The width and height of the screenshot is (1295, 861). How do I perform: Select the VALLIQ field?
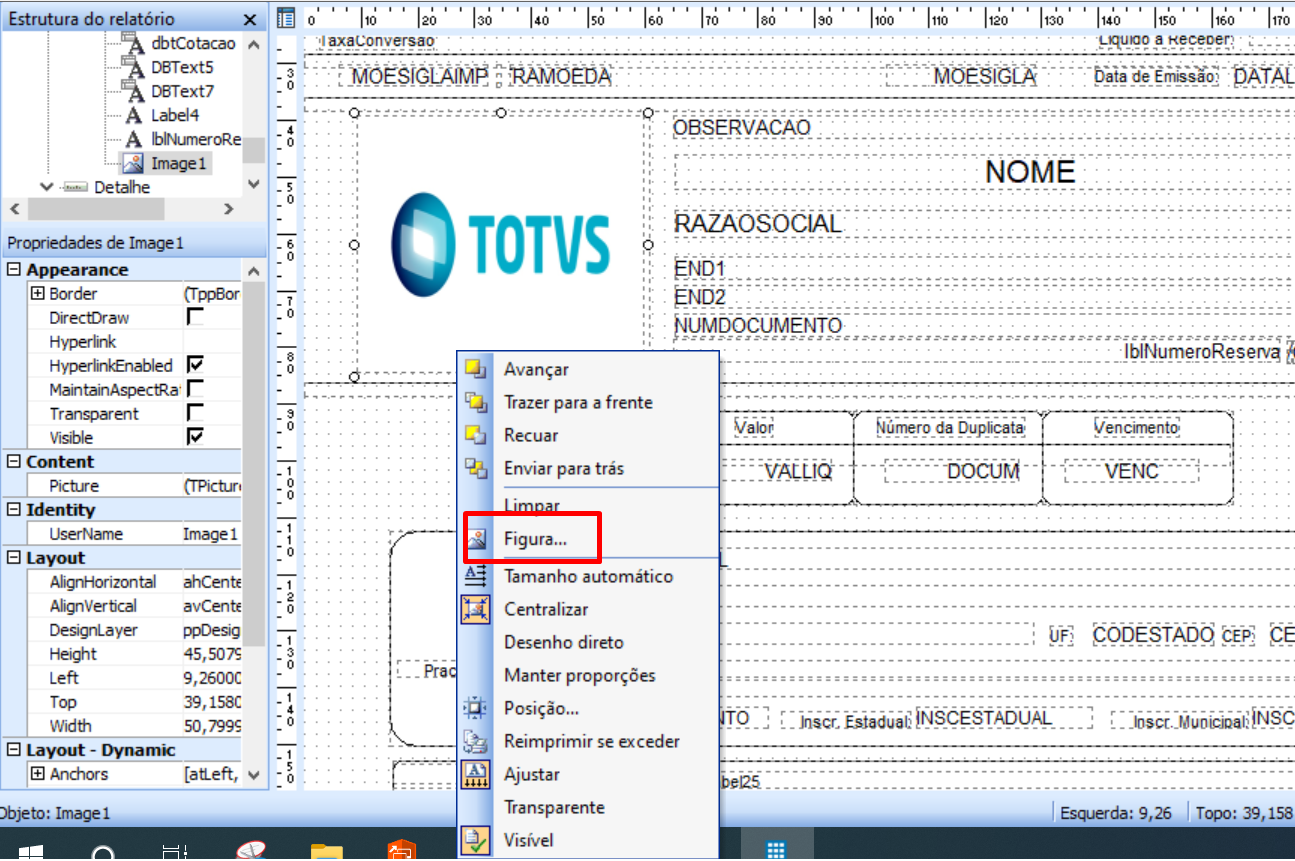(x=798, y=472)
